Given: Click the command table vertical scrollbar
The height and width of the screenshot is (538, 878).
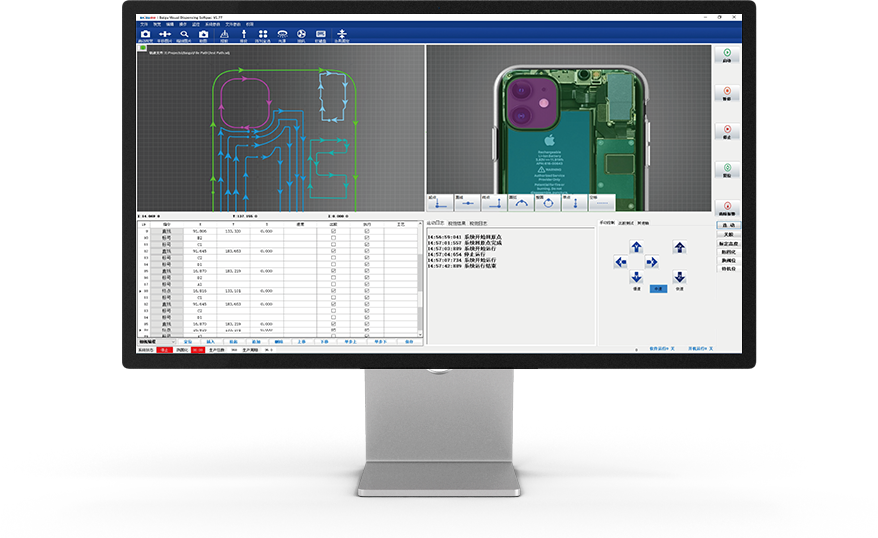Looking at the screenshot, I should point(418,280).
